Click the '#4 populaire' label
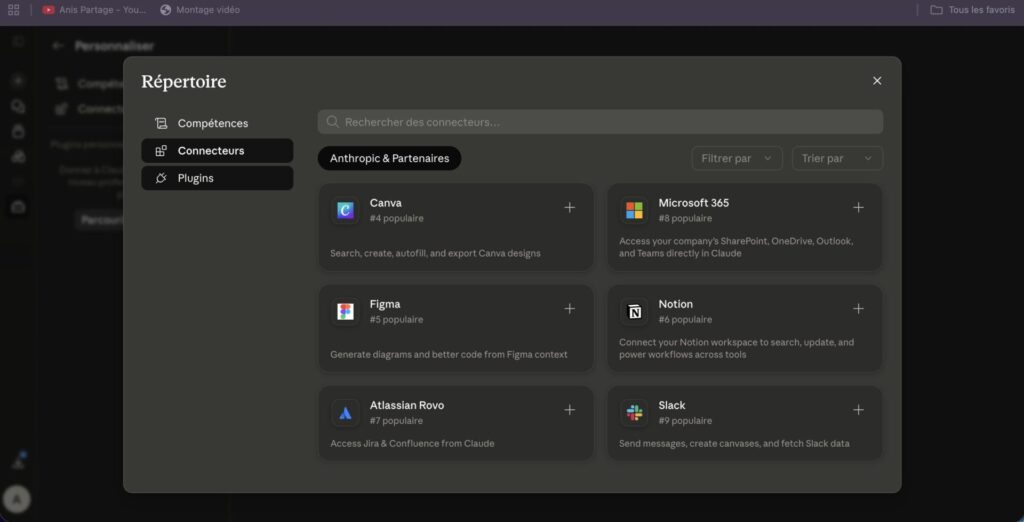 tap(396, 218)
